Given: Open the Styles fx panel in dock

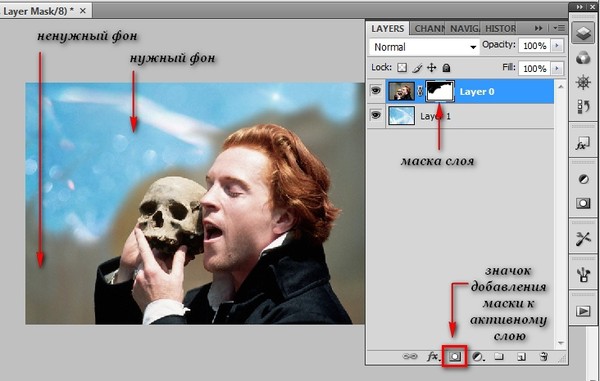Looking at the screenshot, I should click(x=583, y=144).
